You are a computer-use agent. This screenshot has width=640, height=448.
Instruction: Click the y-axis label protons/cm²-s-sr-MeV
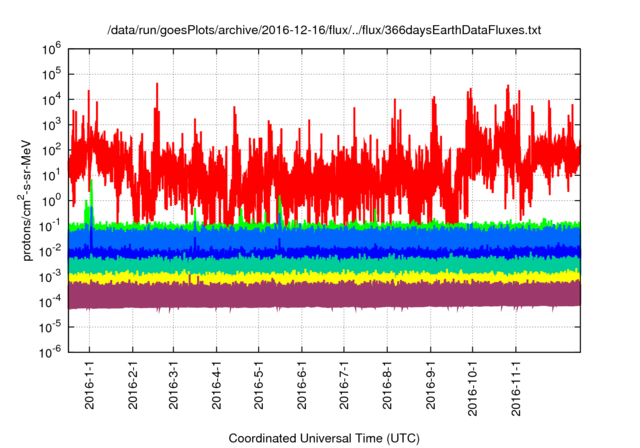(25, 200)
